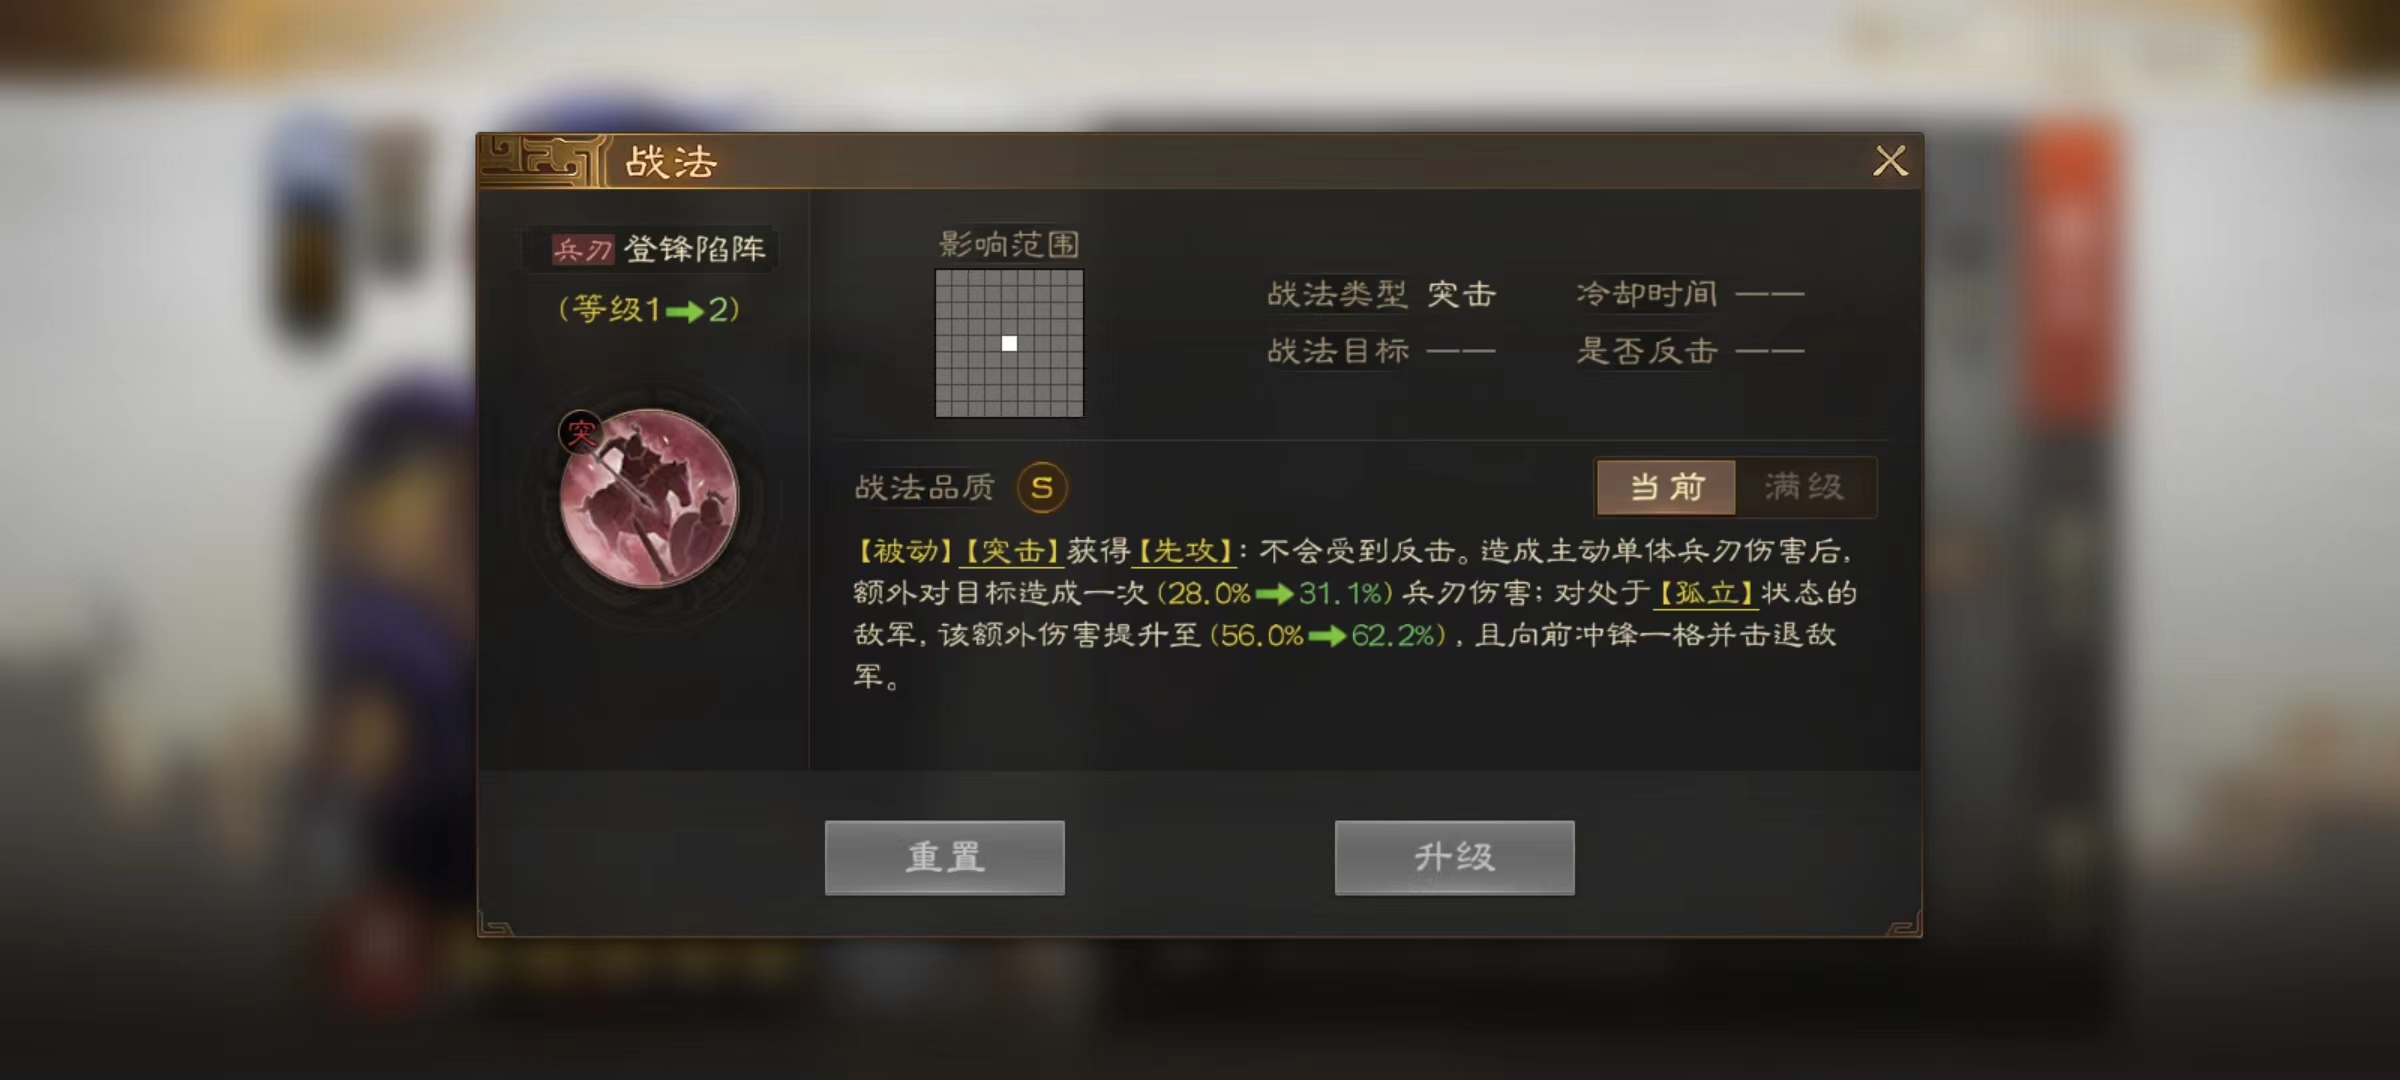Open the 【孤立】 keyword link

[x=1706, y=593]
